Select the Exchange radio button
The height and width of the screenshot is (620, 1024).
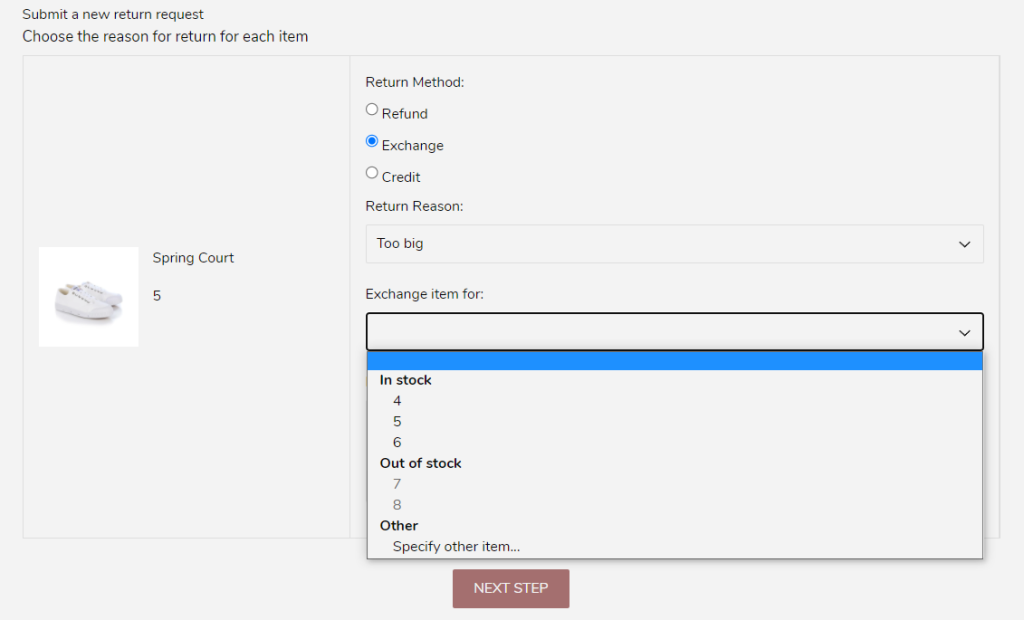pos(372,141)
